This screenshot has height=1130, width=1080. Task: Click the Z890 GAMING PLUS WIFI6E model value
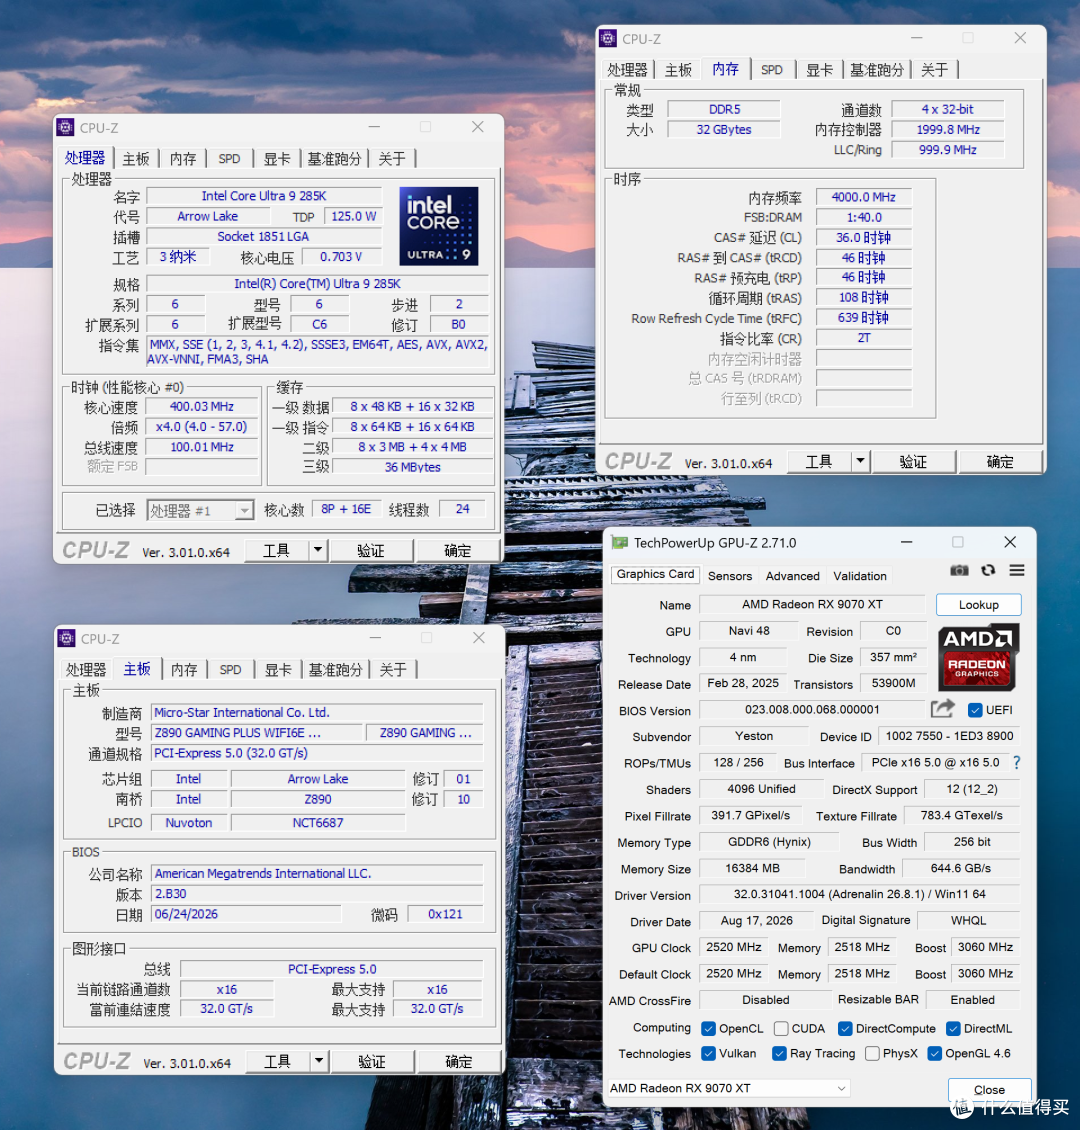258,732
